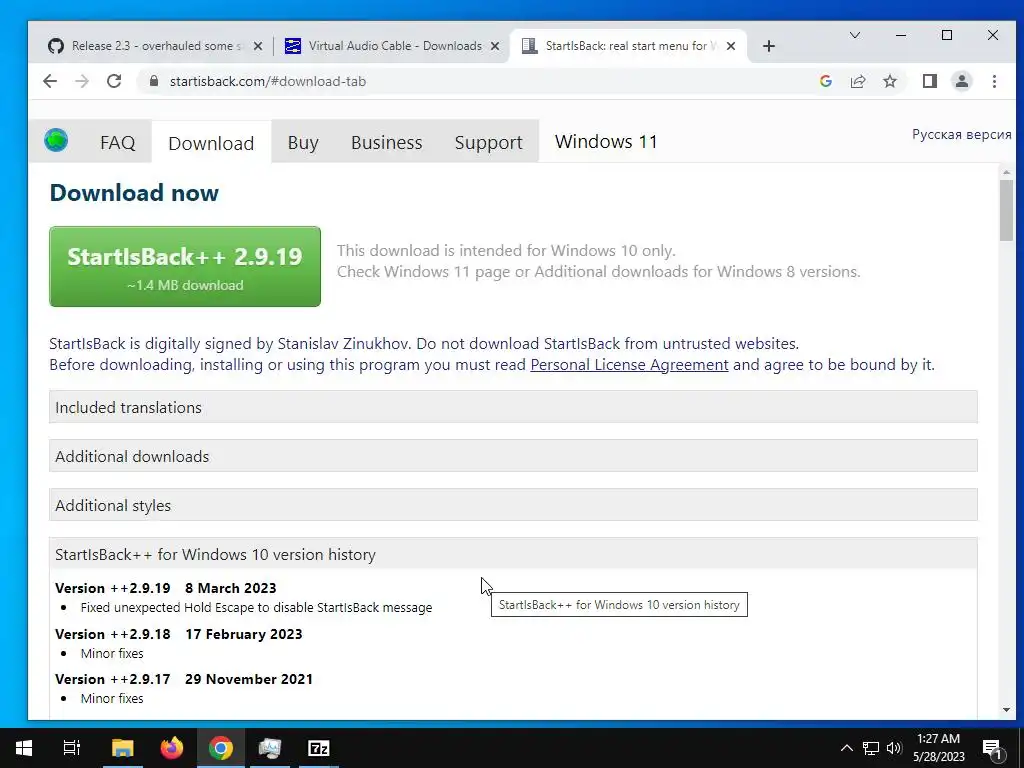Click the page vertical scrollbar thumb
The image size is (1024, 768).
pos(1006,209)
